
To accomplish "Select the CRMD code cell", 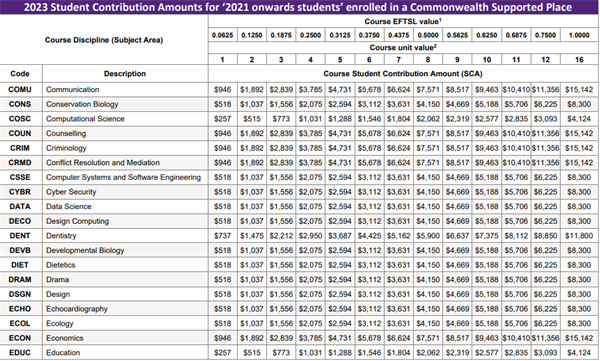I will [20, 163].
